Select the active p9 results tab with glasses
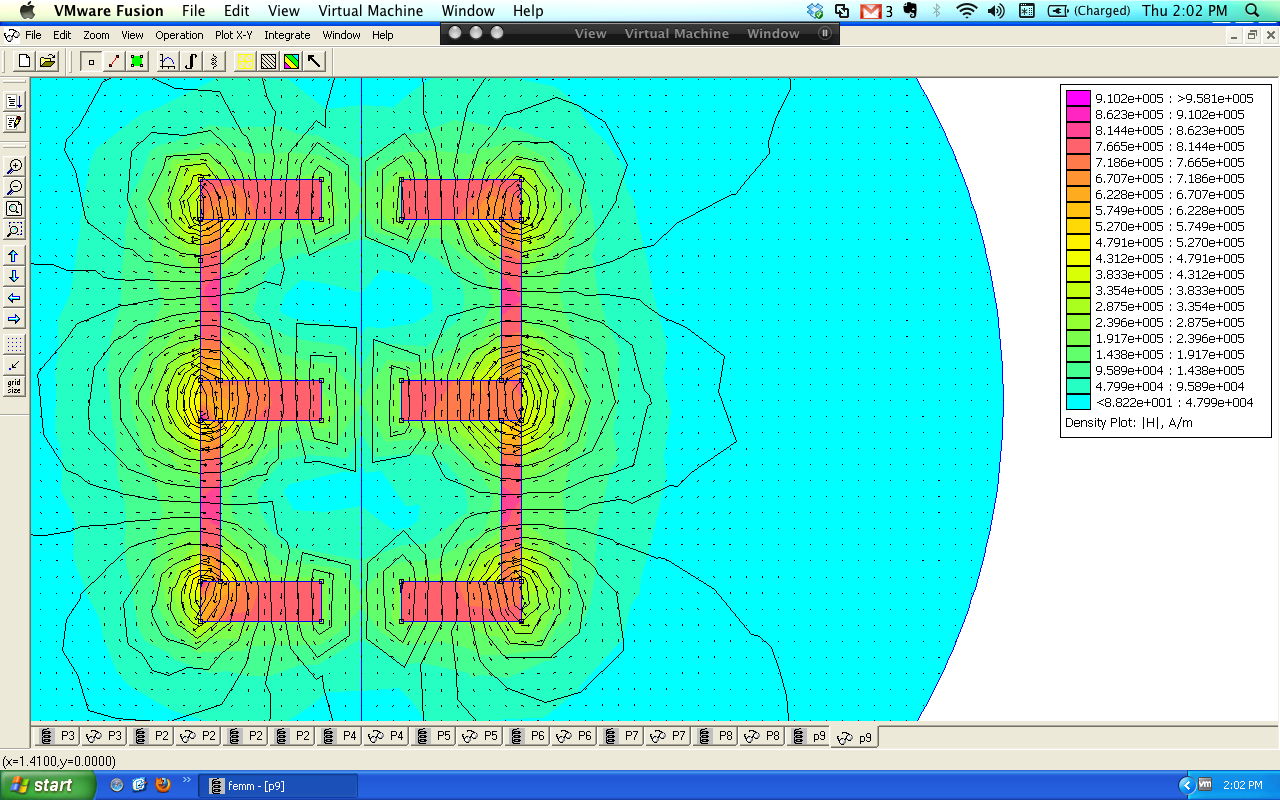Viewport: 1280px width, 800px height. point(855,737)
